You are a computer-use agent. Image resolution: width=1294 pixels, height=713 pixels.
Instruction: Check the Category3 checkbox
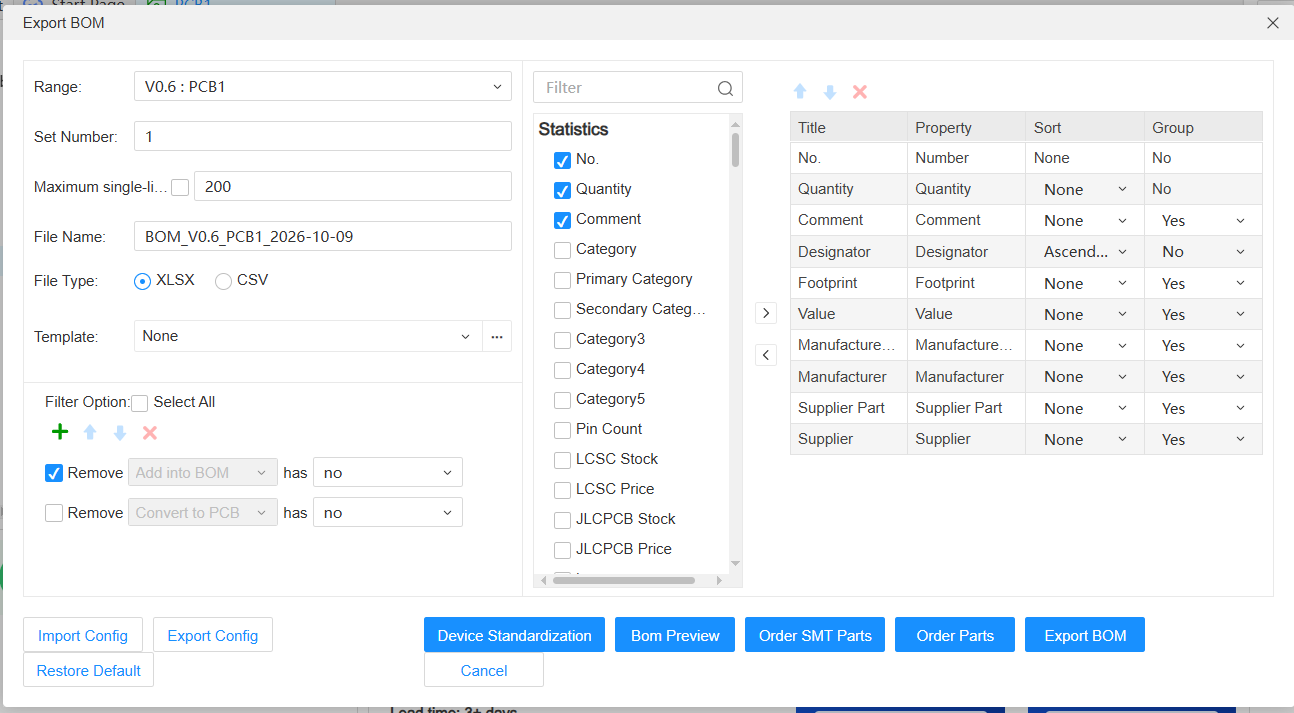point(562,340)
